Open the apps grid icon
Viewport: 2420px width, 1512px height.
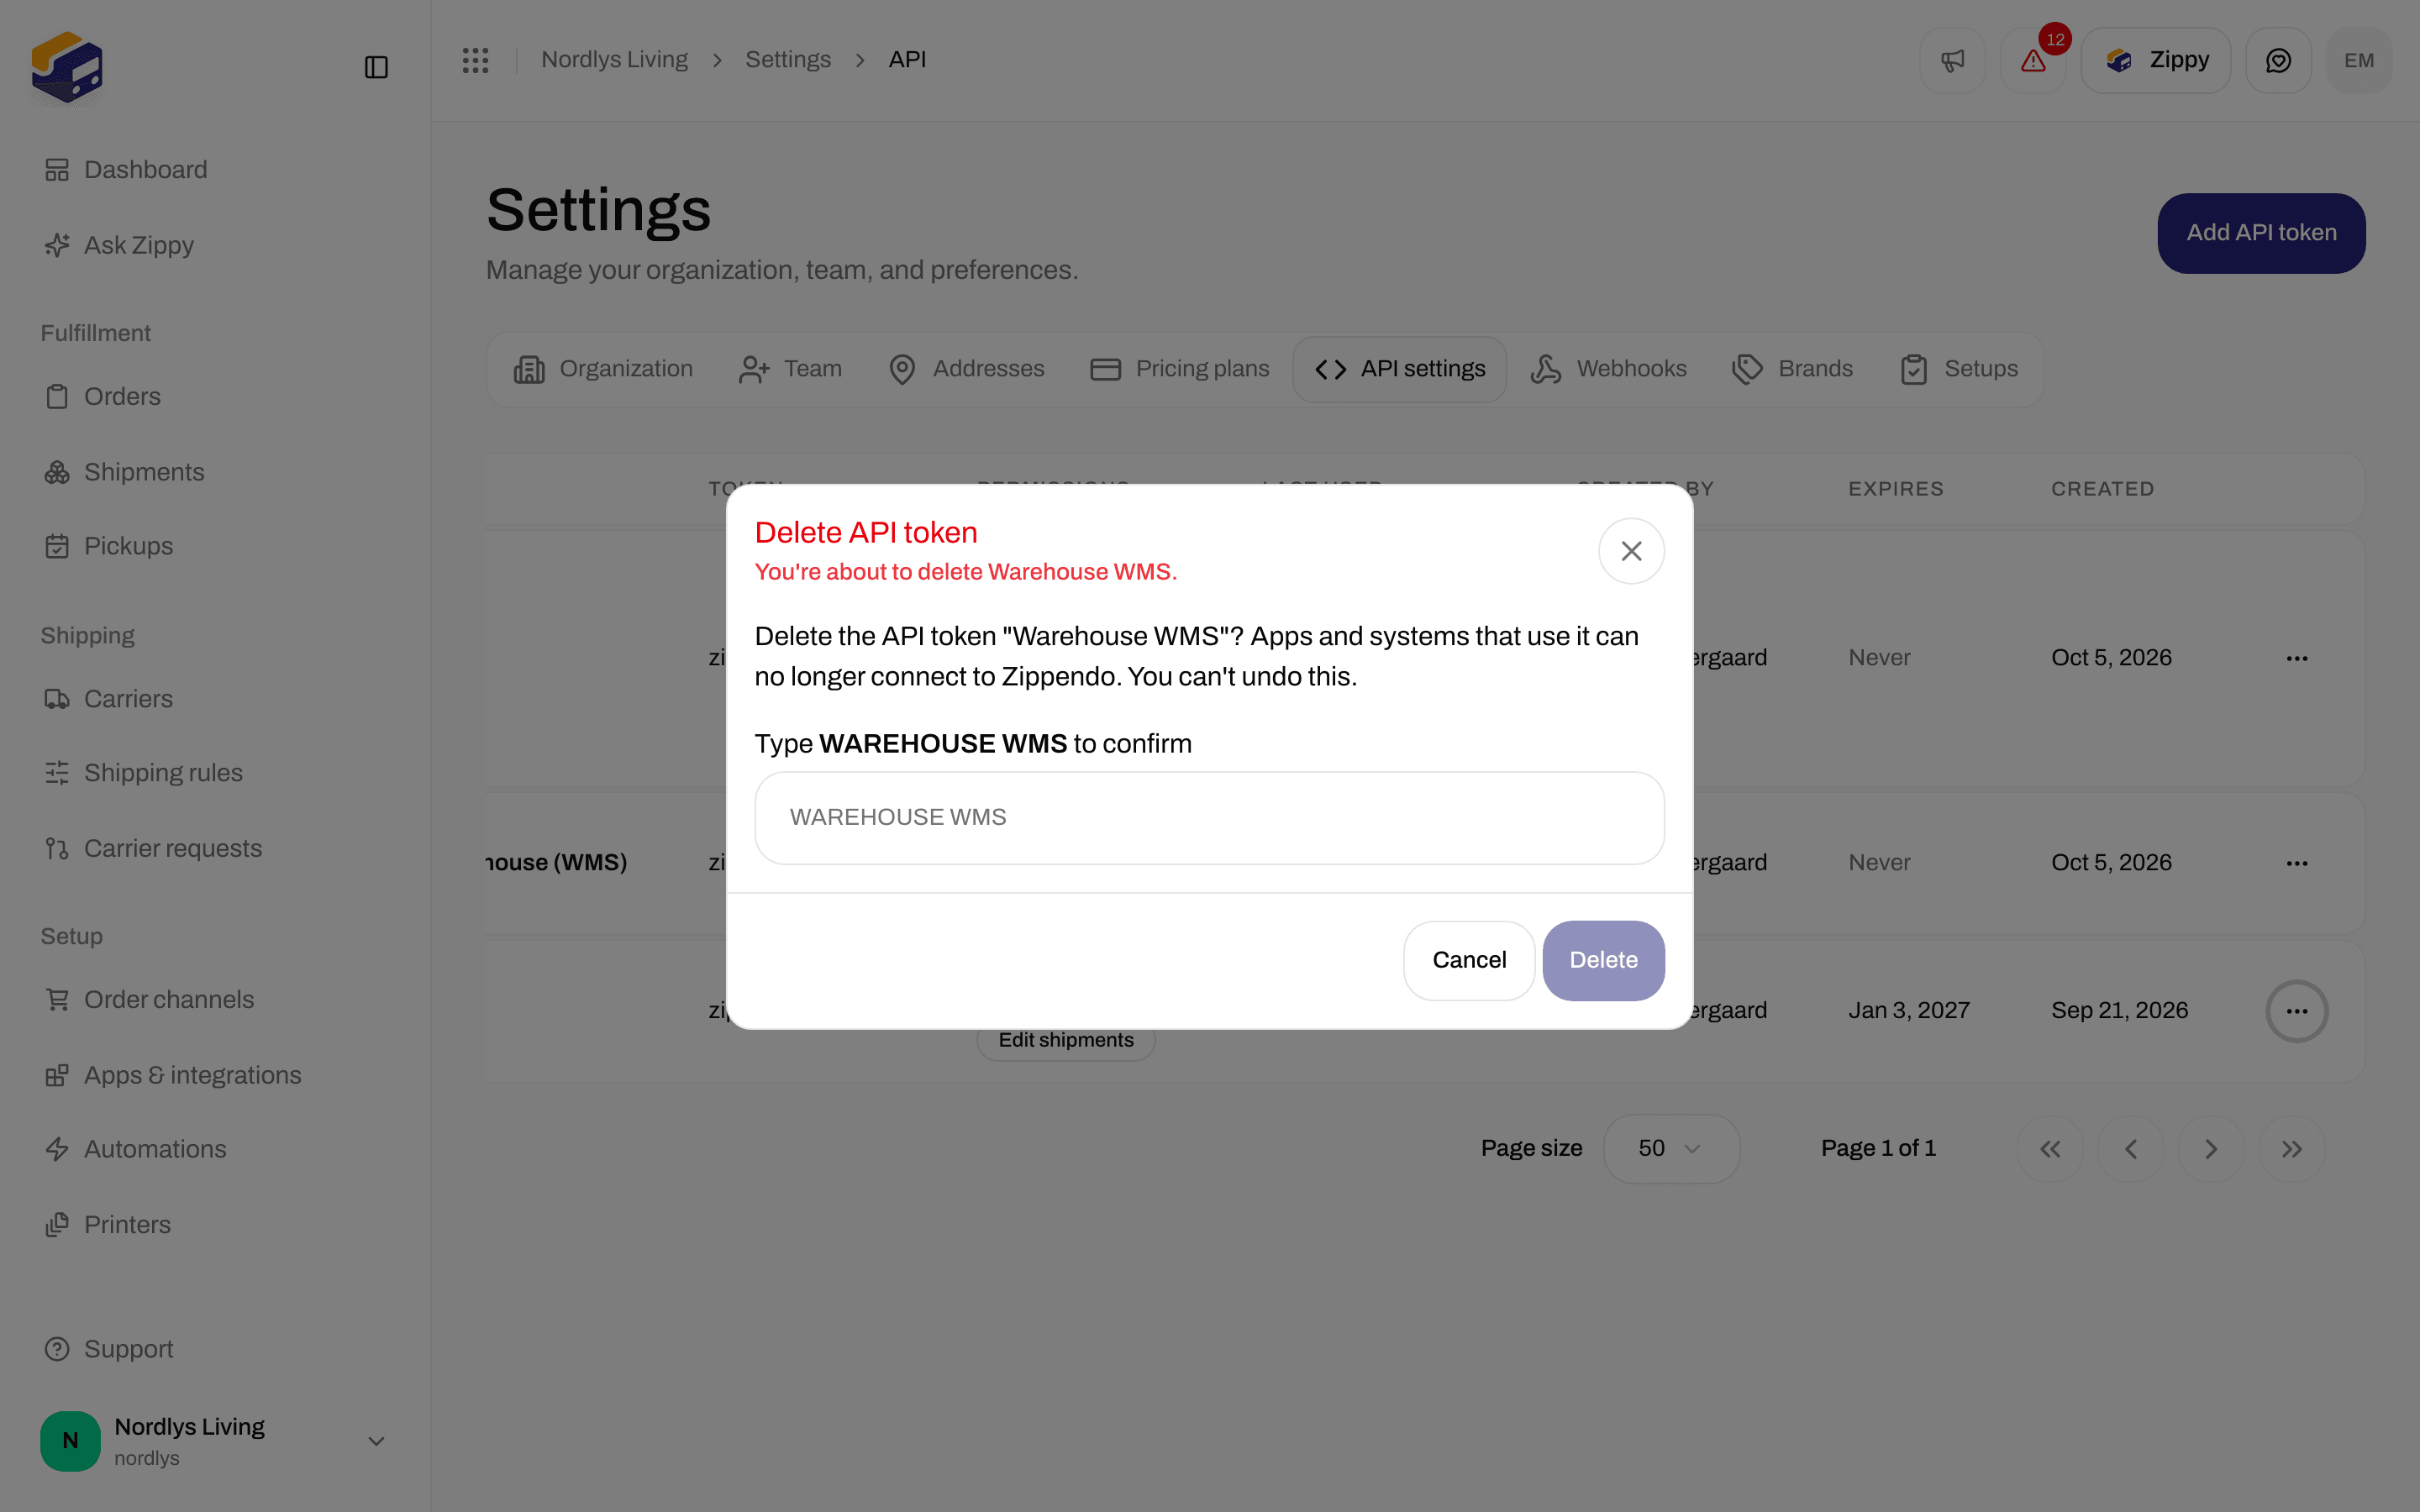475,60
